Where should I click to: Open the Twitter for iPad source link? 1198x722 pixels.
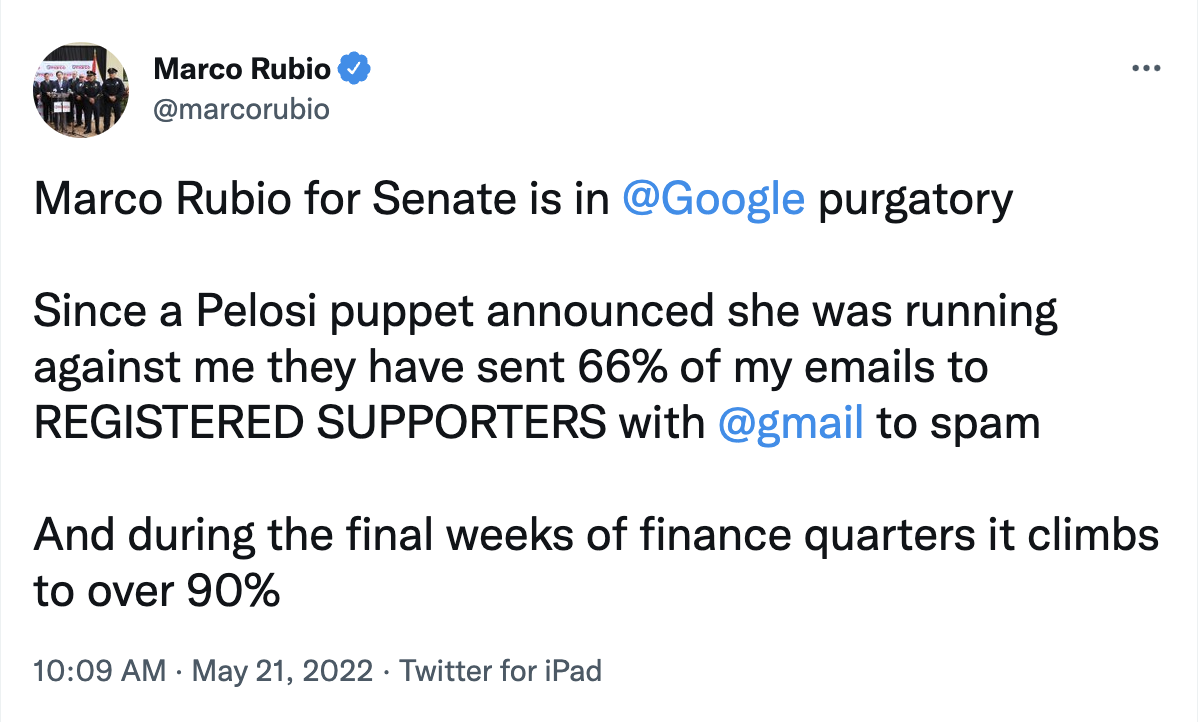tap(501, 670)
